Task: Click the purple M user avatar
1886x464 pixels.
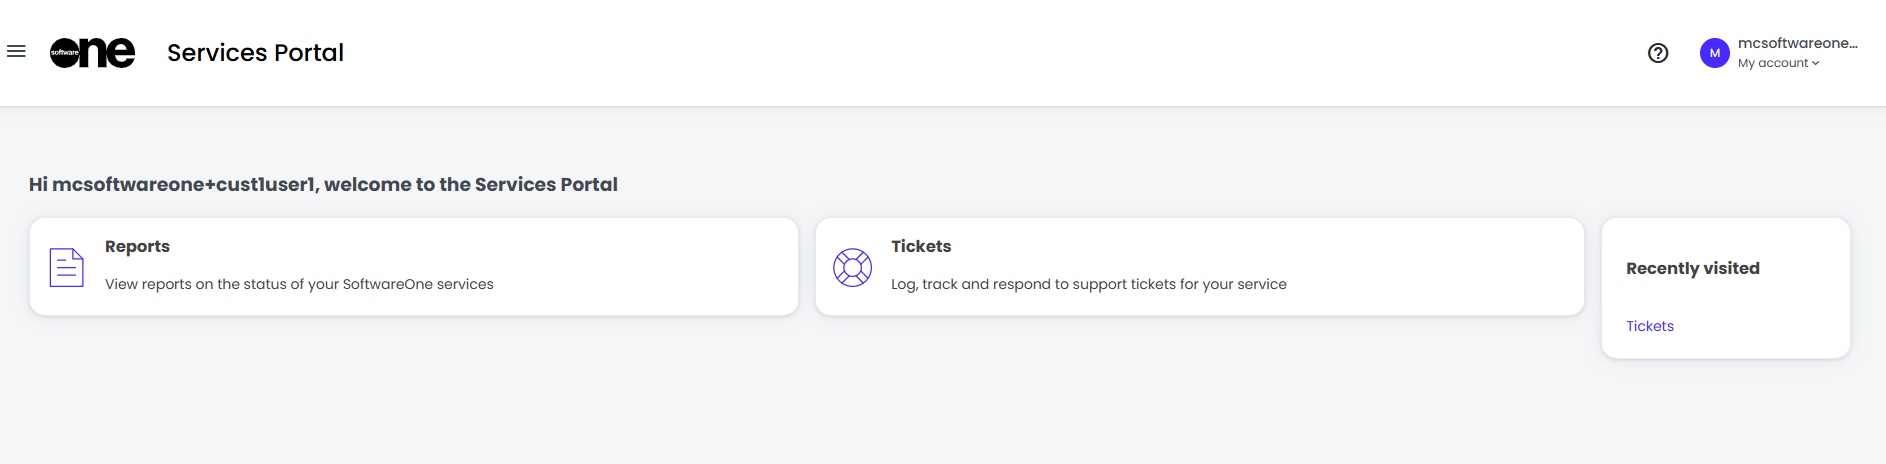Action: click(x=1714, y=53)
